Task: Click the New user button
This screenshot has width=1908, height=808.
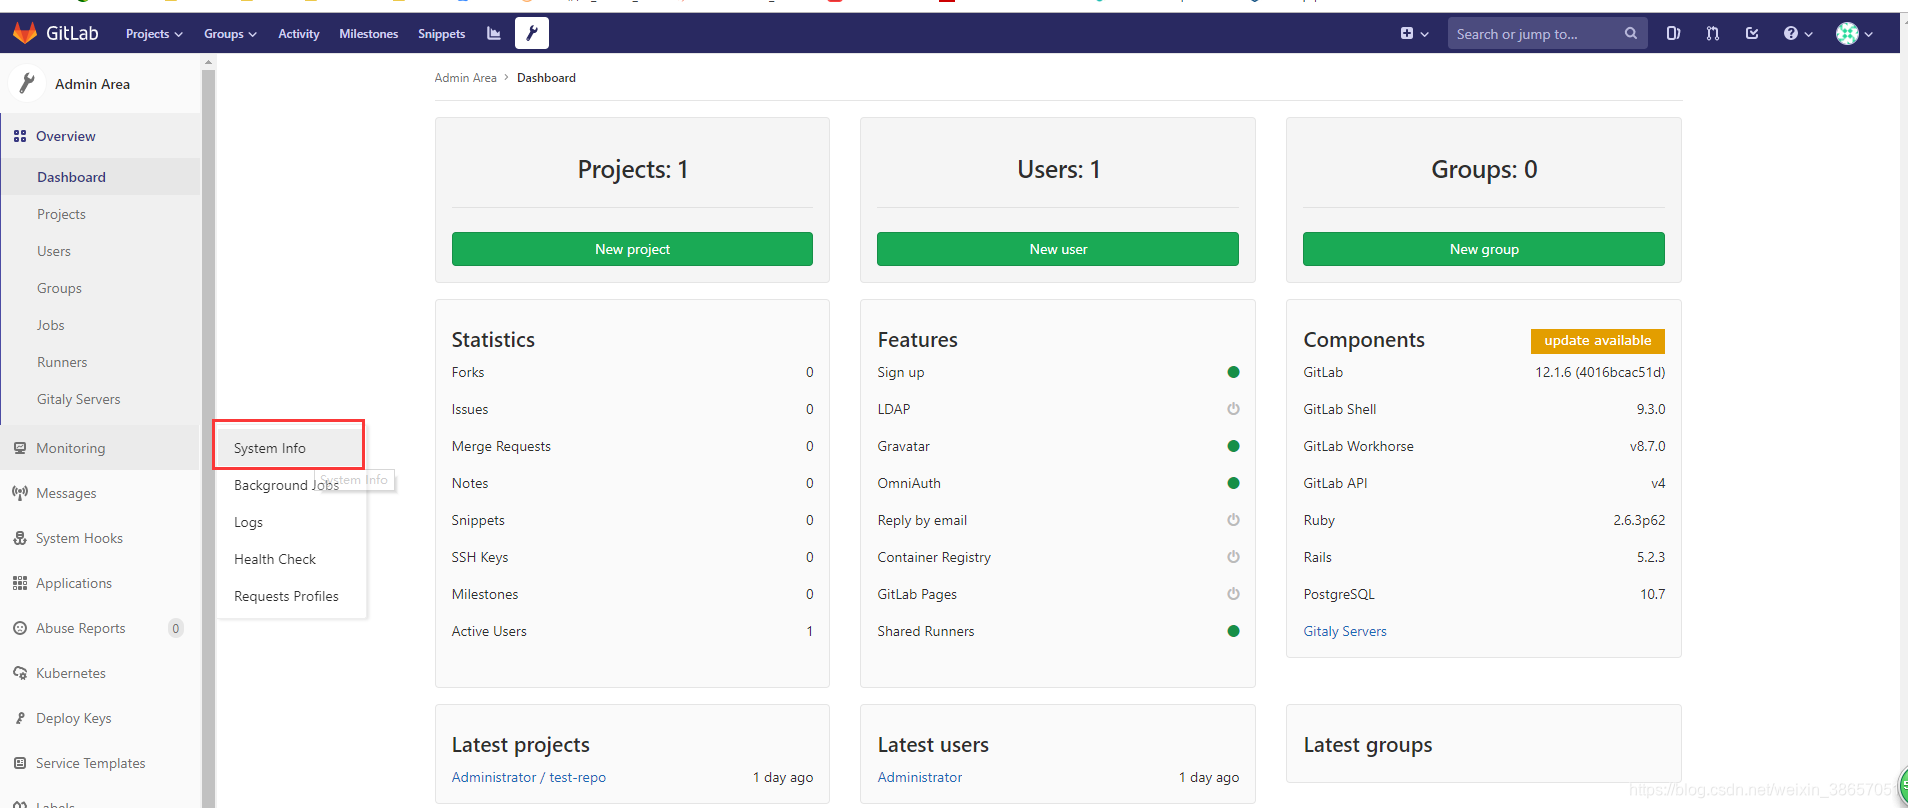Action: pyautogui.click(x=1058, y=249)
